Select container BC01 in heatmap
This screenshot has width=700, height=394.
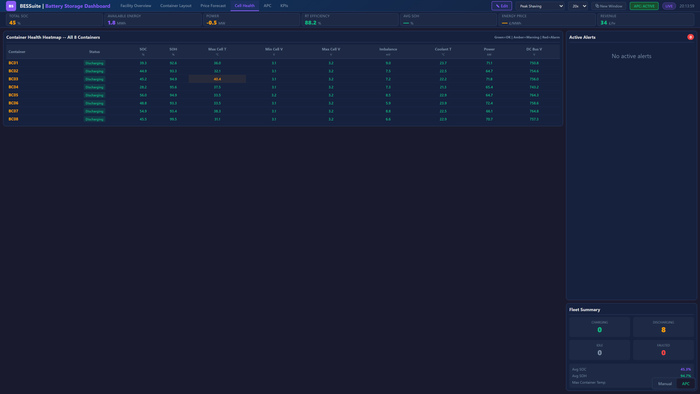(x=13, y=63)
